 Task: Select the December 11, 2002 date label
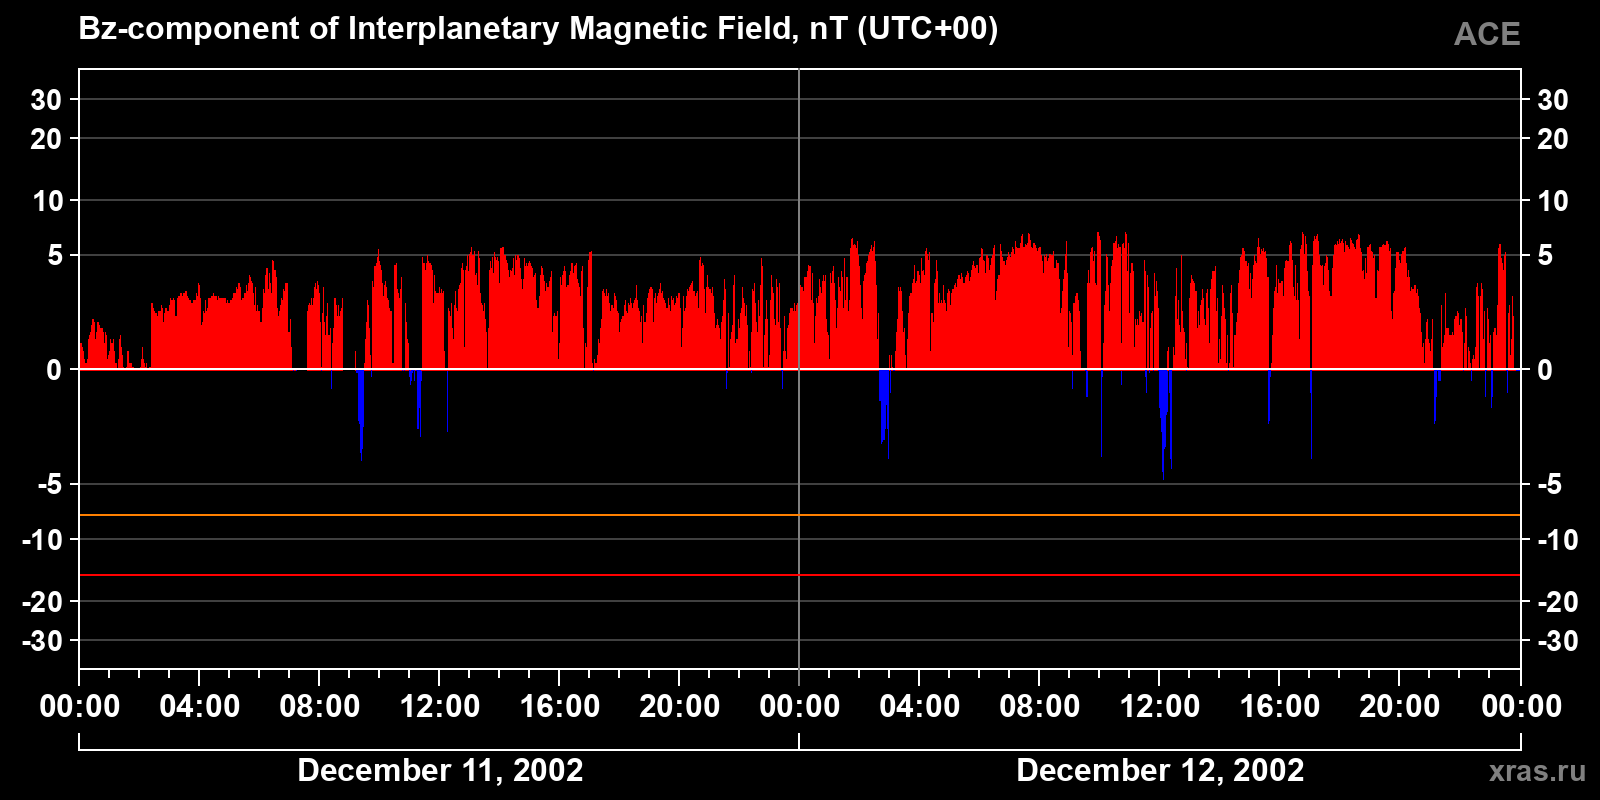pyautogui.click(x=440, y=770)
